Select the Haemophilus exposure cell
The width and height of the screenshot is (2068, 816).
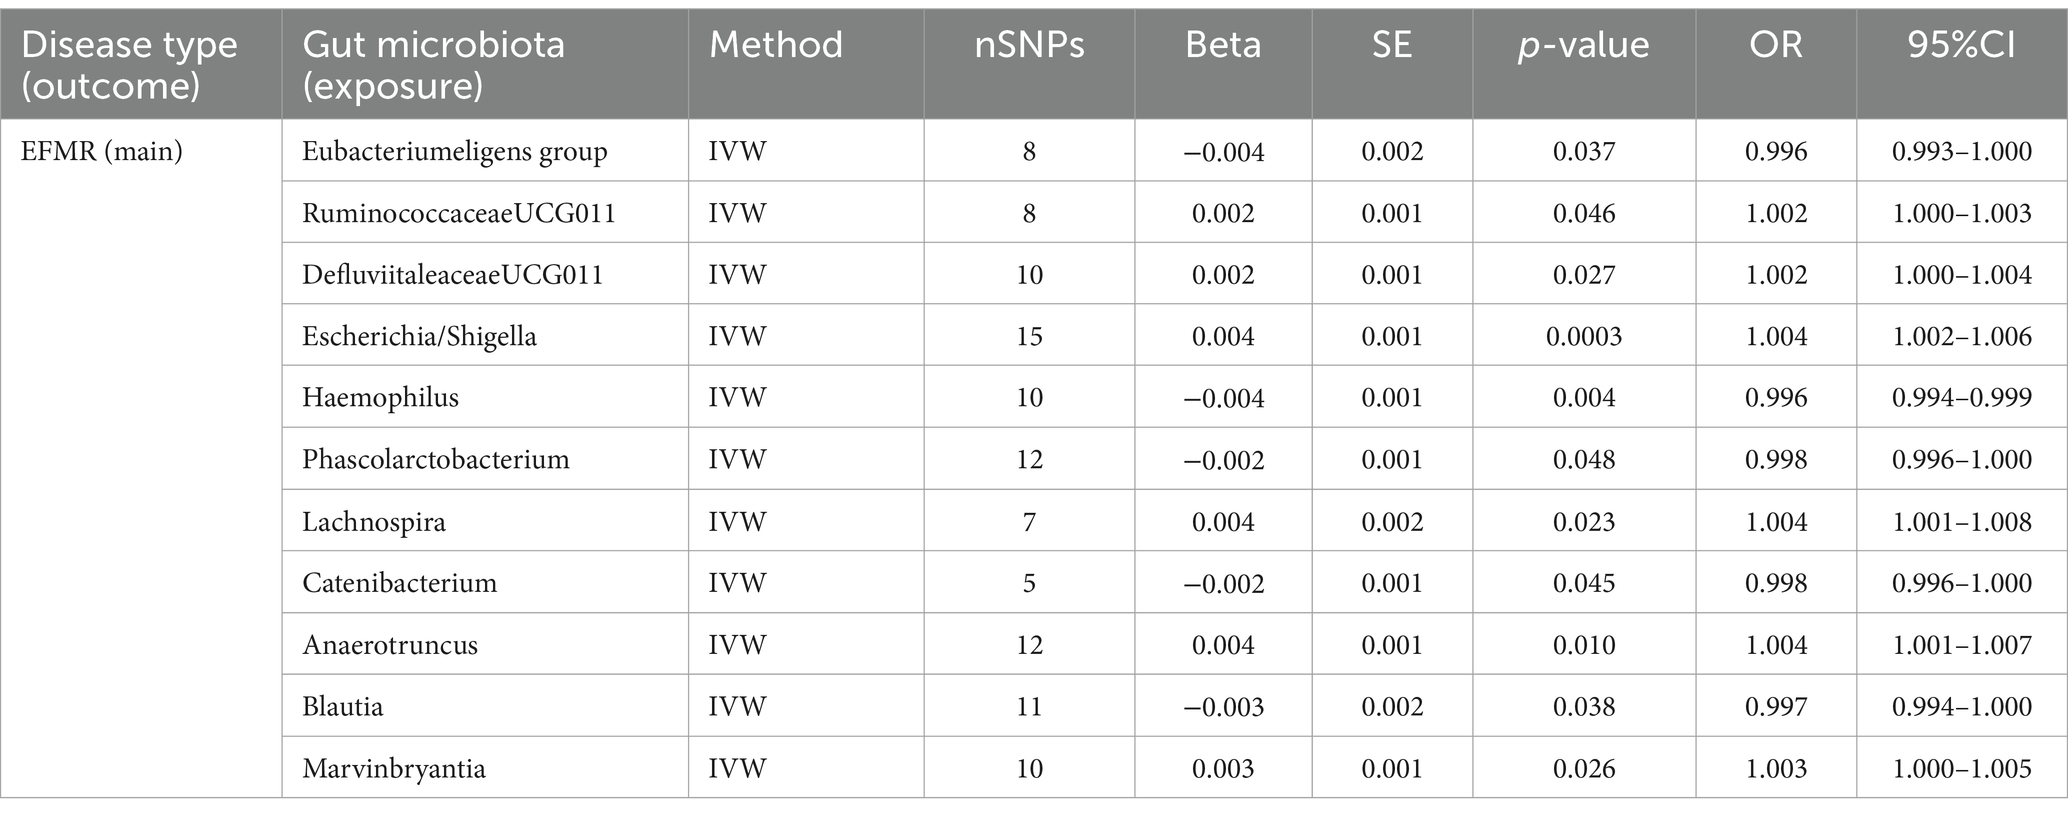381,398
